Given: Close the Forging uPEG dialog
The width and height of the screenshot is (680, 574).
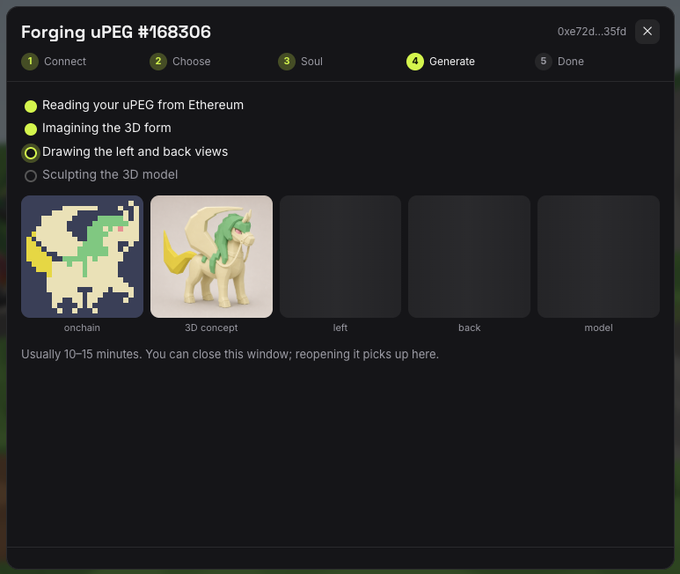Looking at the screenshot, I should [647, 31].
